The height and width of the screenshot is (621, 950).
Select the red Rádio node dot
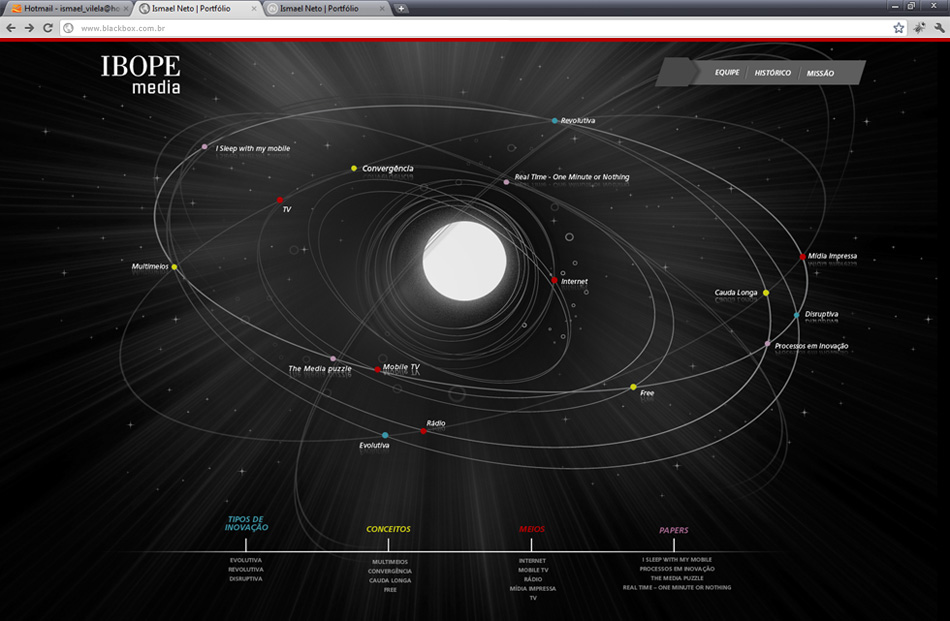pyautogui.click(x=424, y=431)
